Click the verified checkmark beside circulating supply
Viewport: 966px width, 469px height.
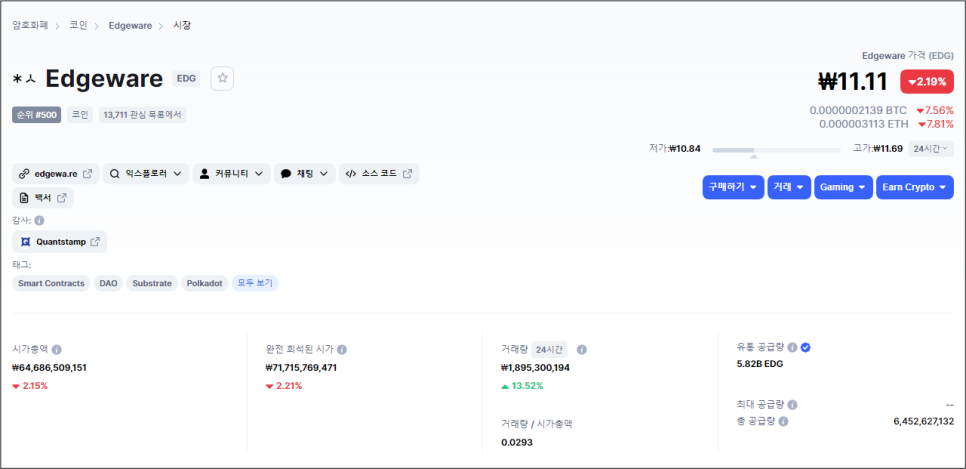(x=805, y=348)
